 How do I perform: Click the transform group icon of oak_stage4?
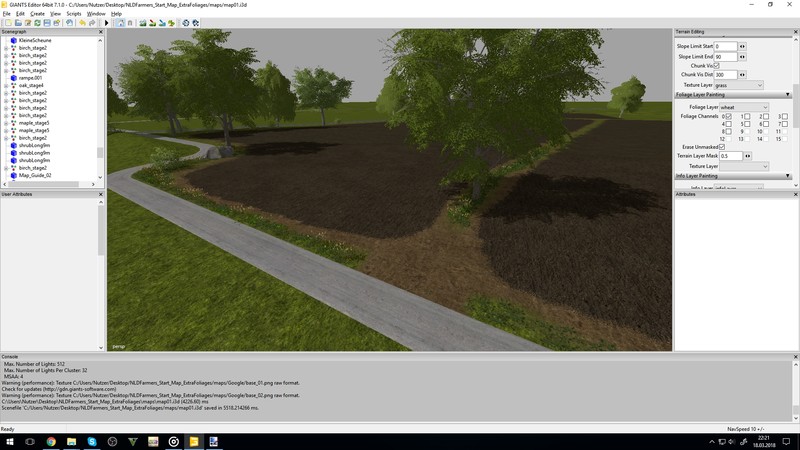(14, 86)
